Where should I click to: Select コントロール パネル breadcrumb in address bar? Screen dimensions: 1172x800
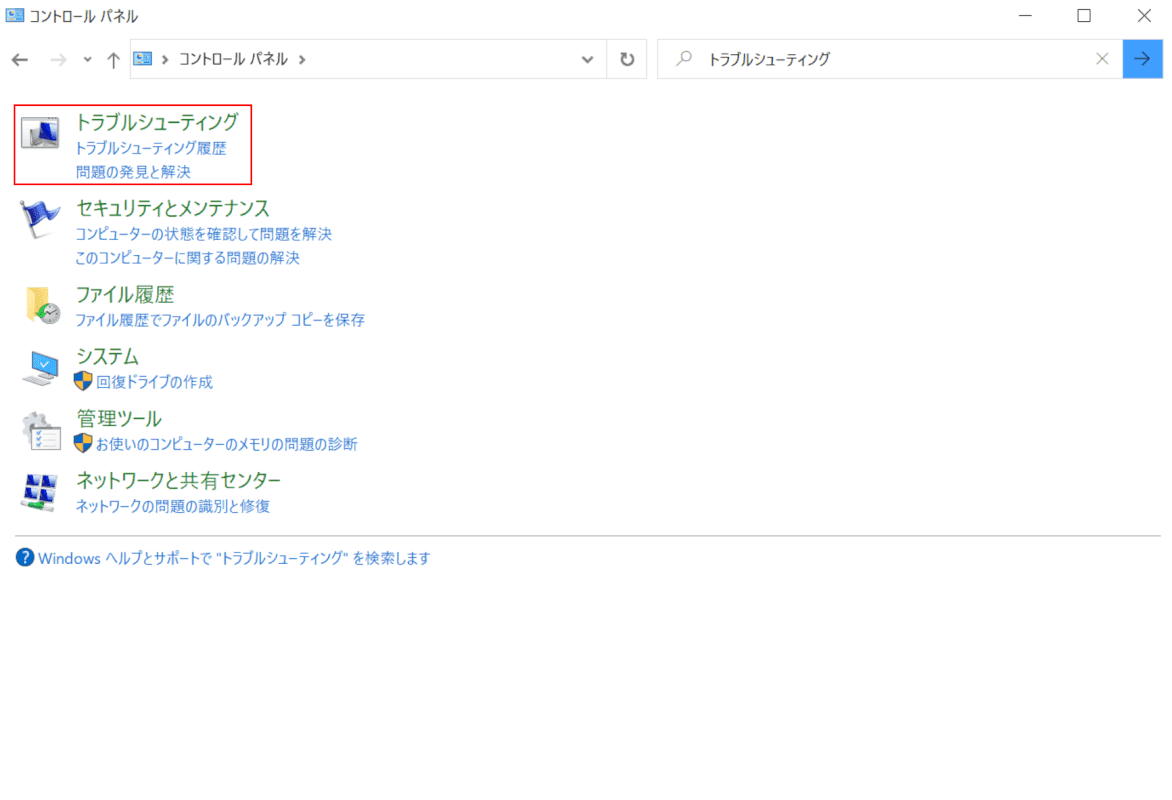[x=233, y=59]
